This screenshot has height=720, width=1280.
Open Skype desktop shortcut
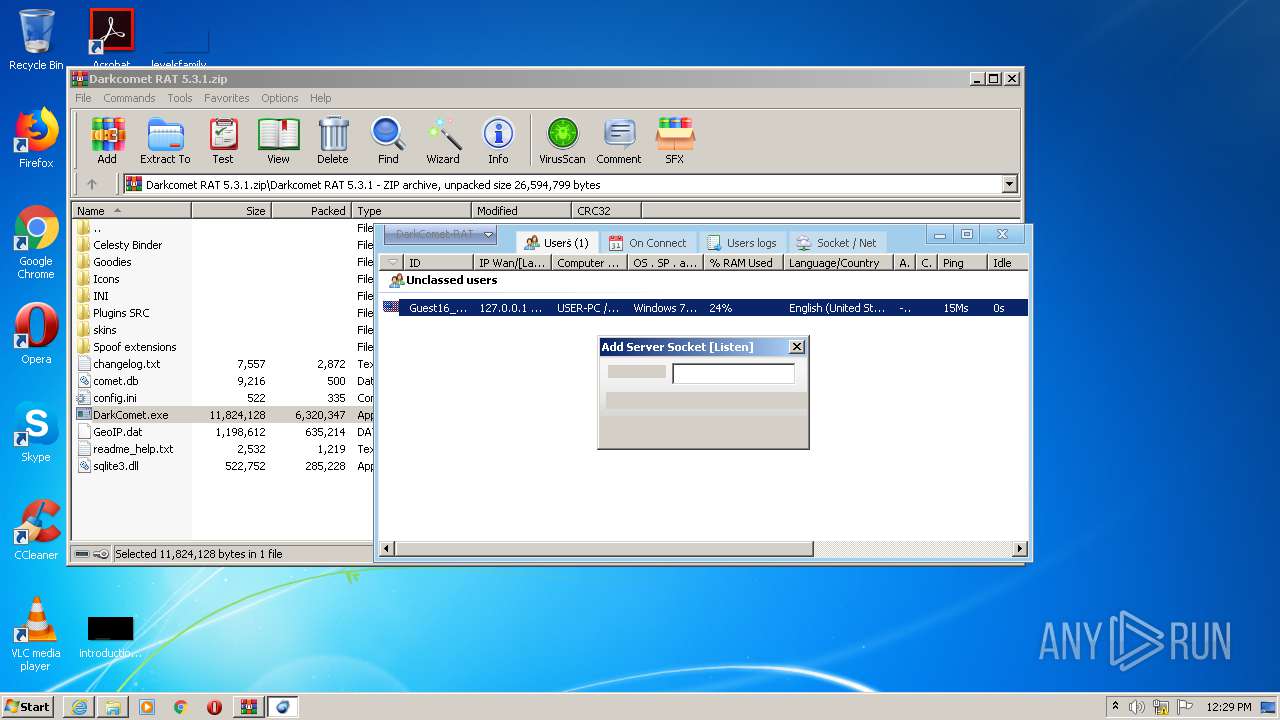[x=36, y=432]
